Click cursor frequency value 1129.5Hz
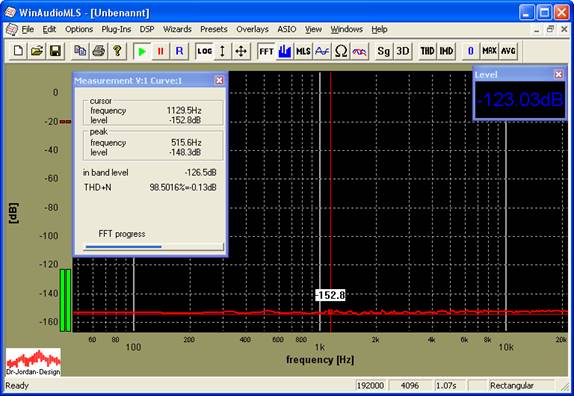This screenshot has height=396, width=574. (184, 110)
